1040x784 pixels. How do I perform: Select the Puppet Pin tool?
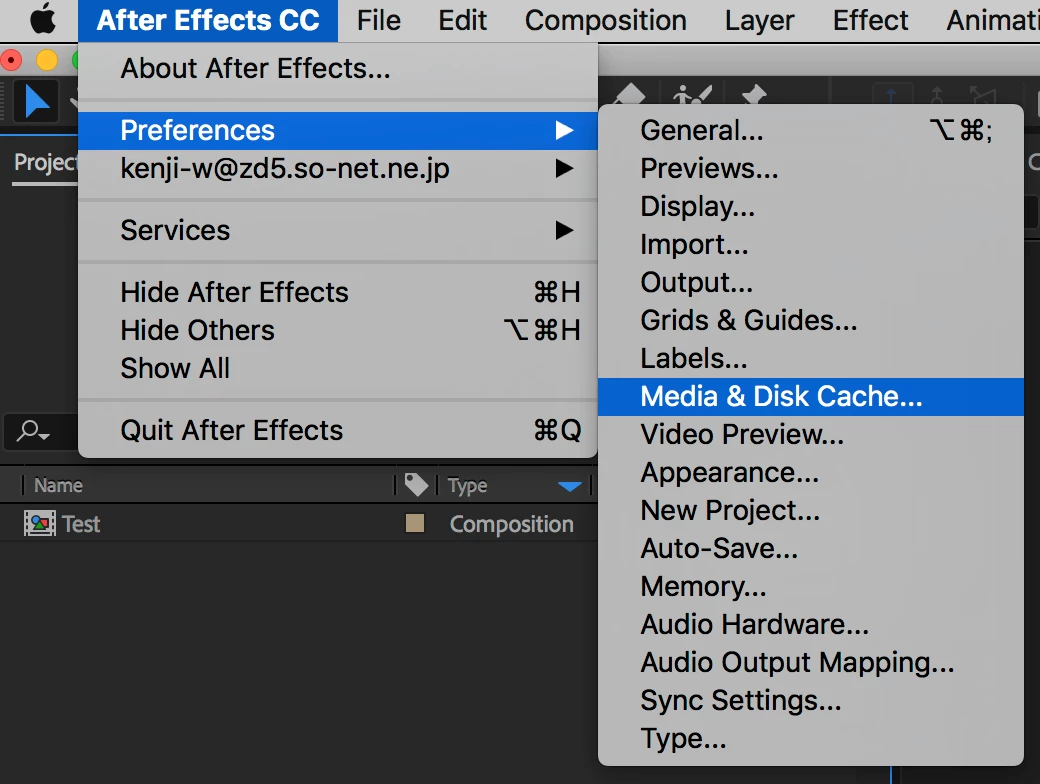click(x=754, y=94)
